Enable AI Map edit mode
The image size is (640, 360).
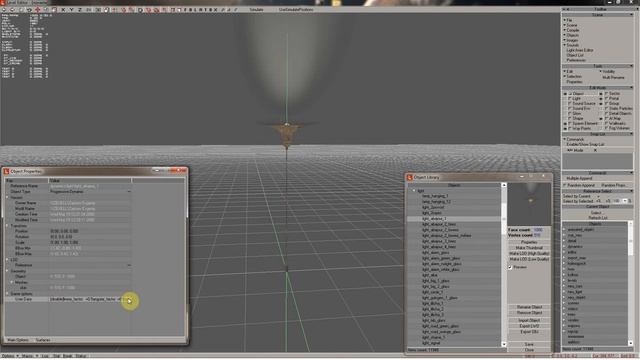613,118
